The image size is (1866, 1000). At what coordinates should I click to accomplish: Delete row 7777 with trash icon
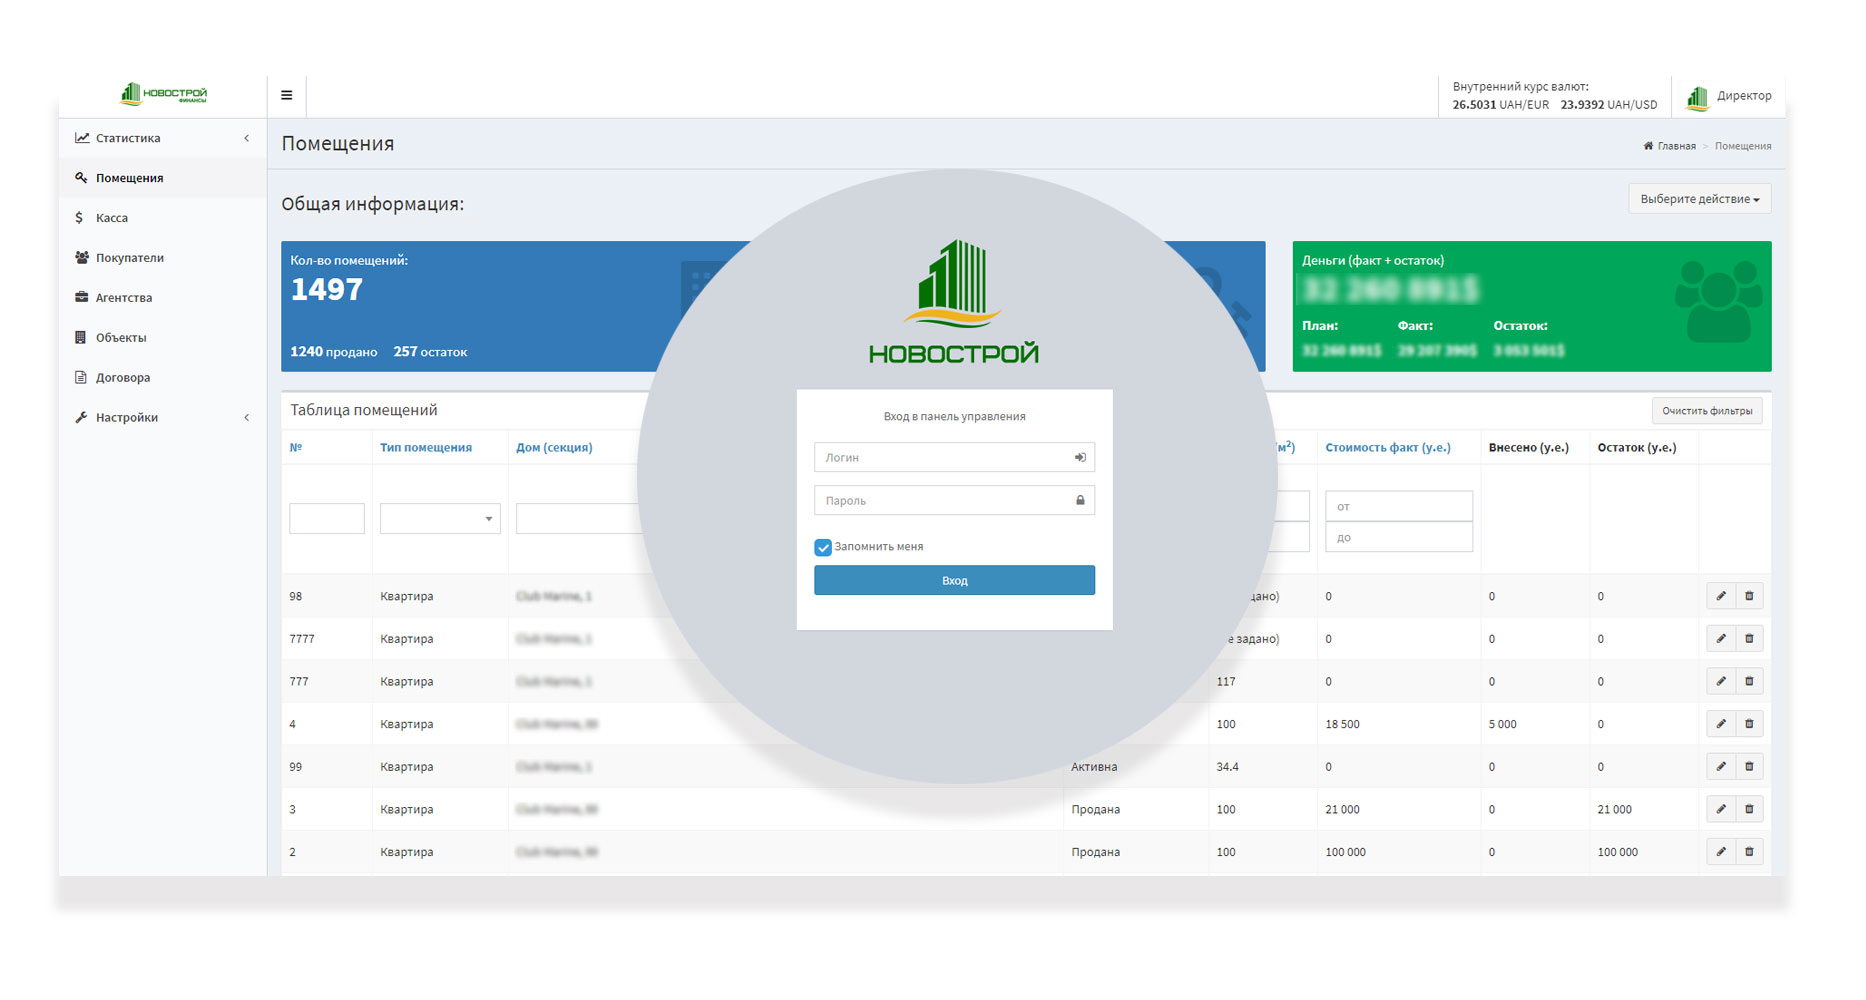pyautogui.click(x=1749, y=639)
